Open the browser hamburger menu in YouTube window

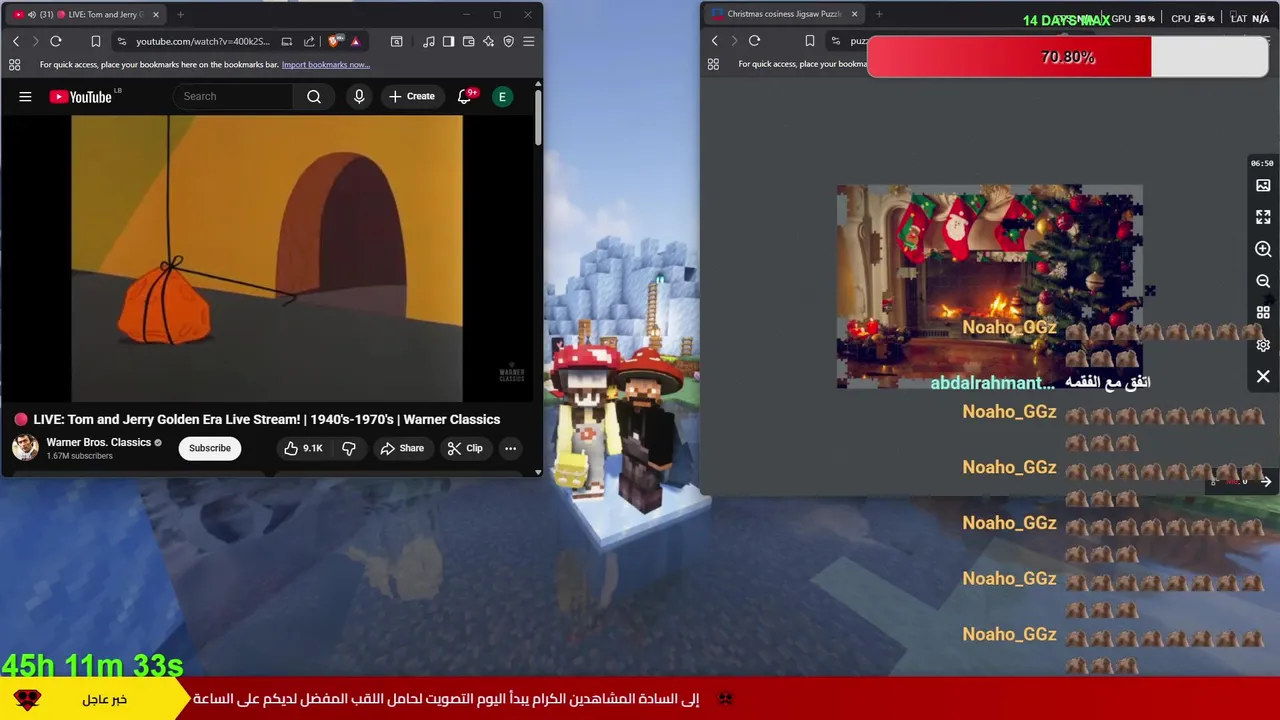click(x=528, y=41)
